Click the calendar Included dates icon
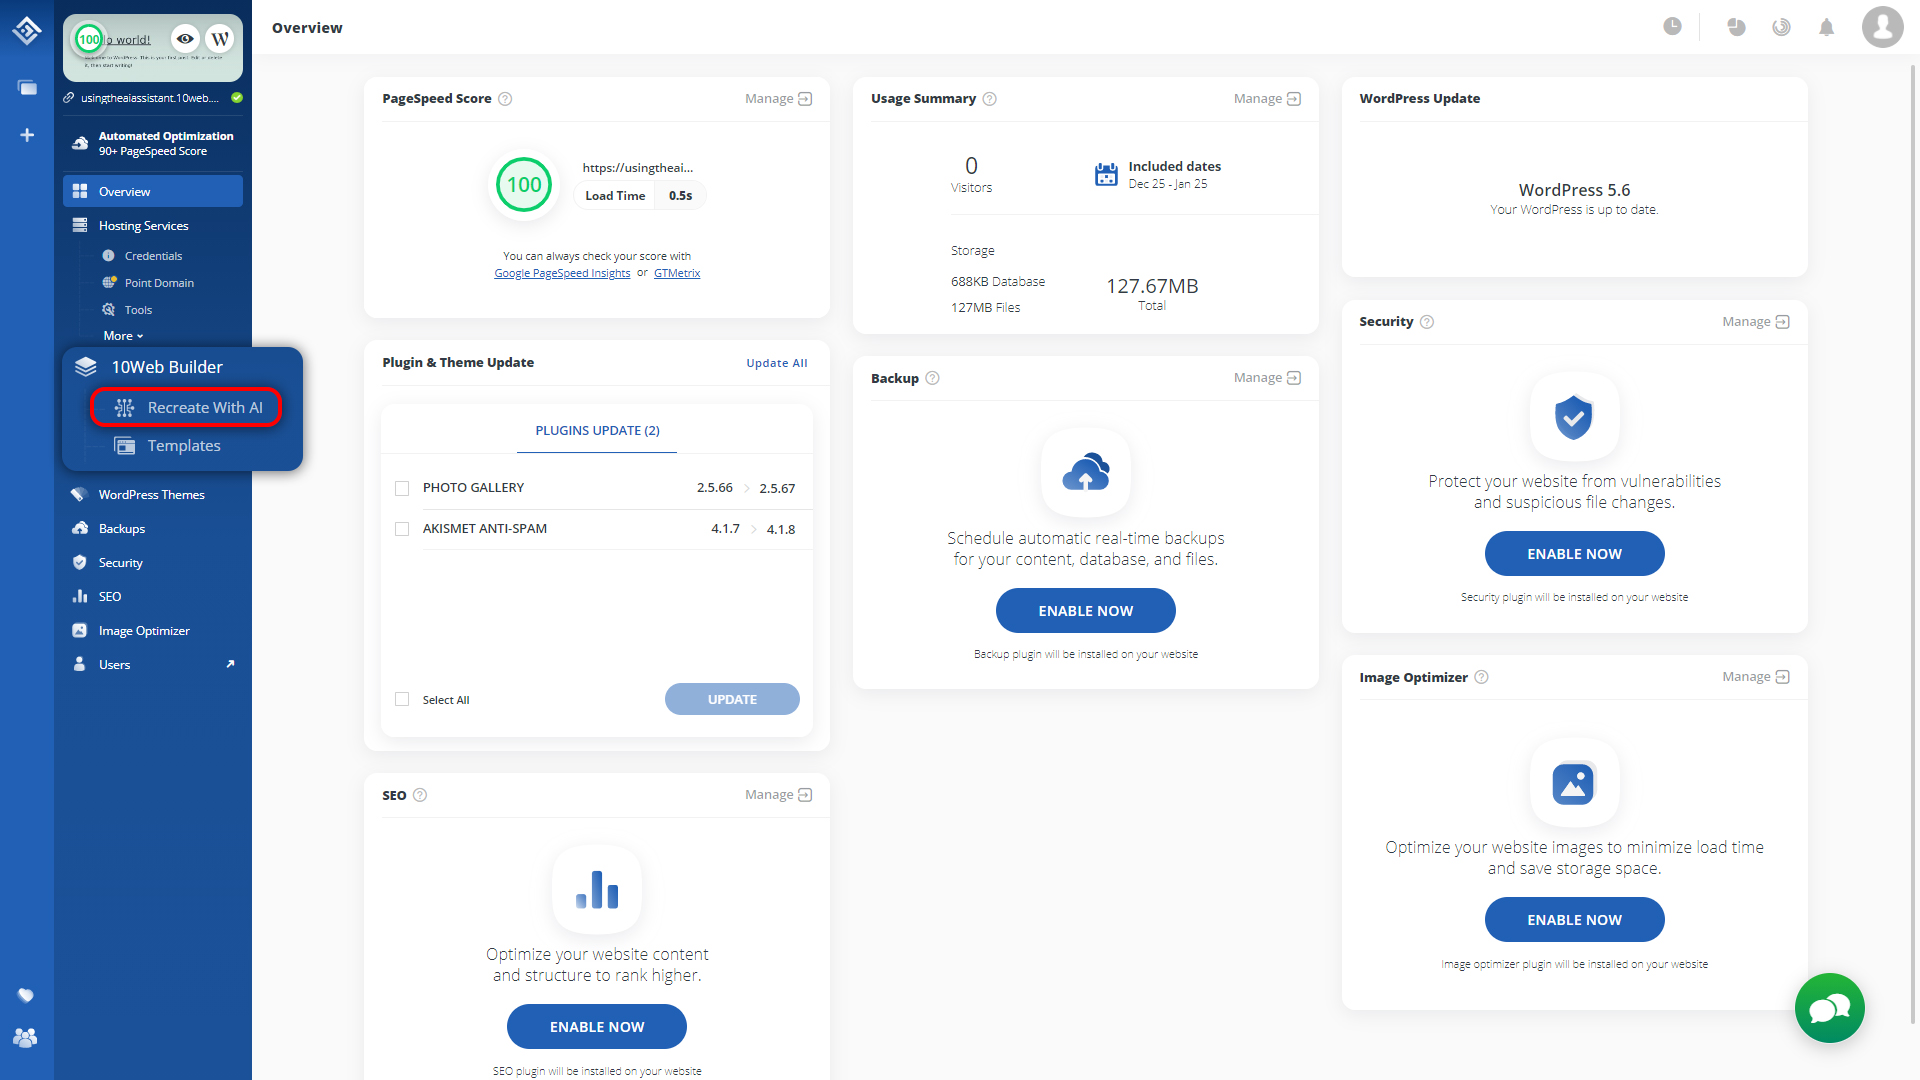Image resolution: width=1920 pixels, height=1080 pixels. click(x=1105, y=175)
